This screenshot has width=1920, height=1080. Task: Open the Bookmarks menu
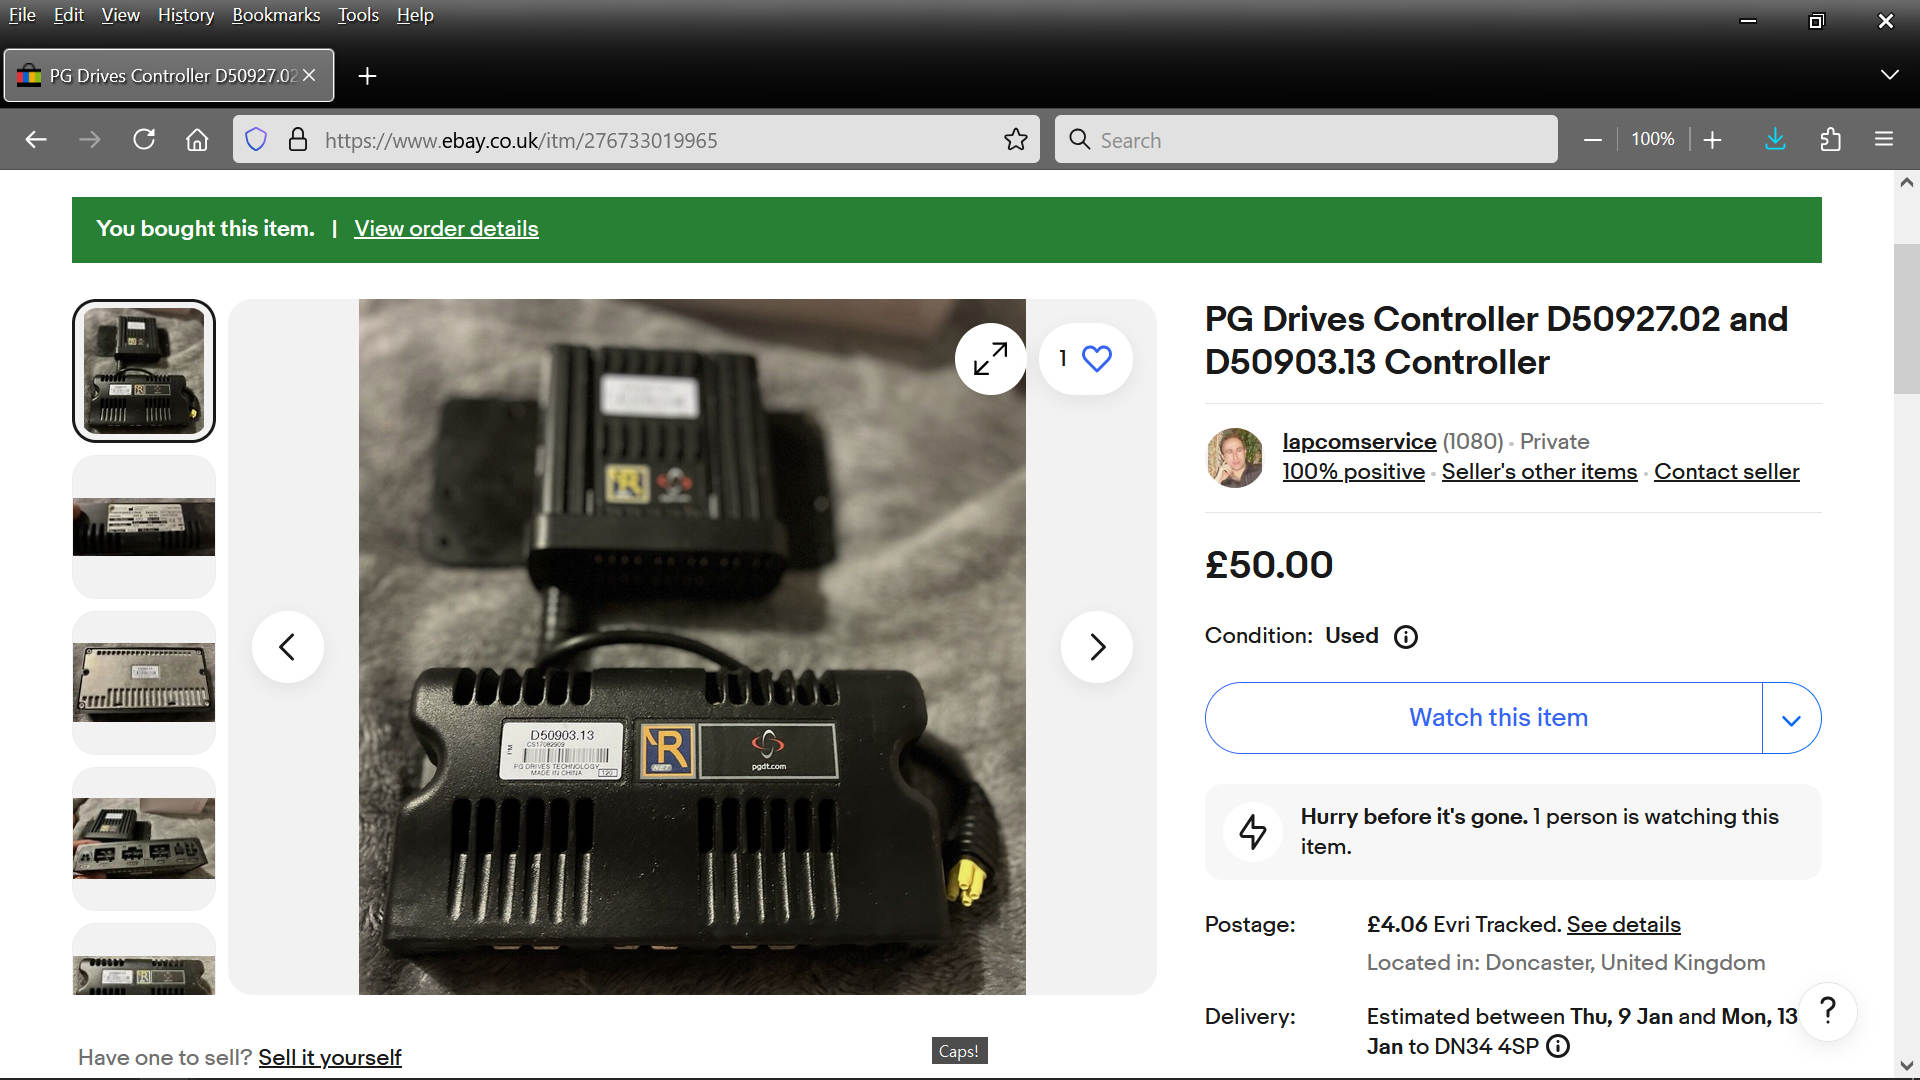(276, 15)
